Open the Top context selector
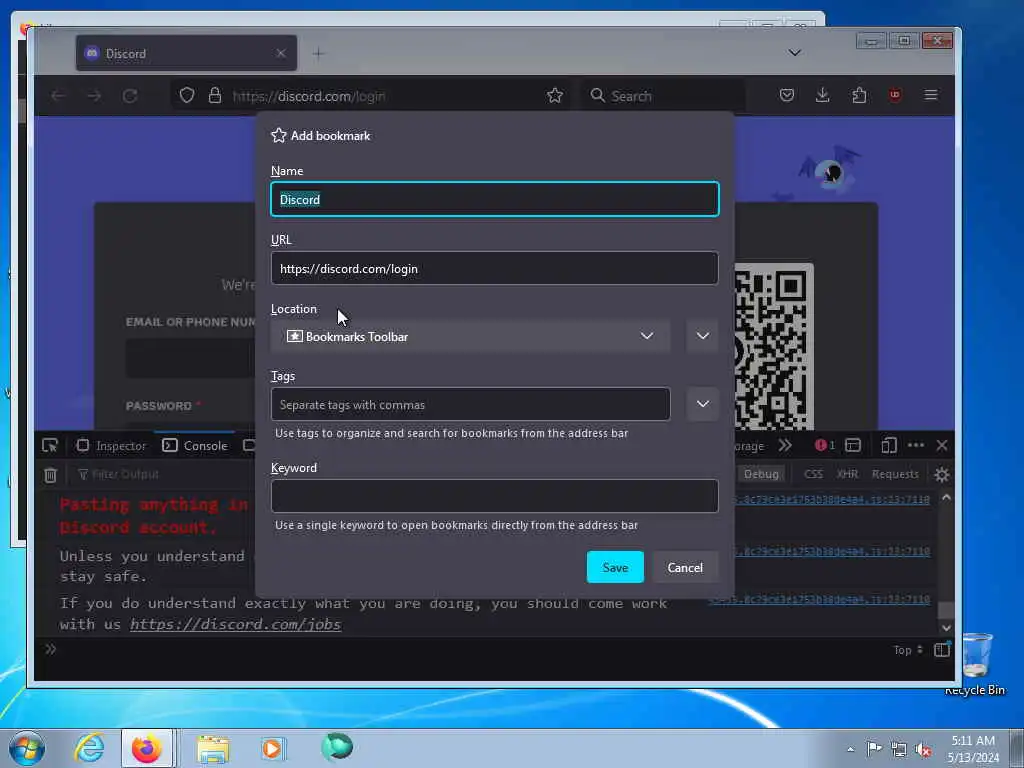Screen dimensions: 1024x768 coord(908,650)
